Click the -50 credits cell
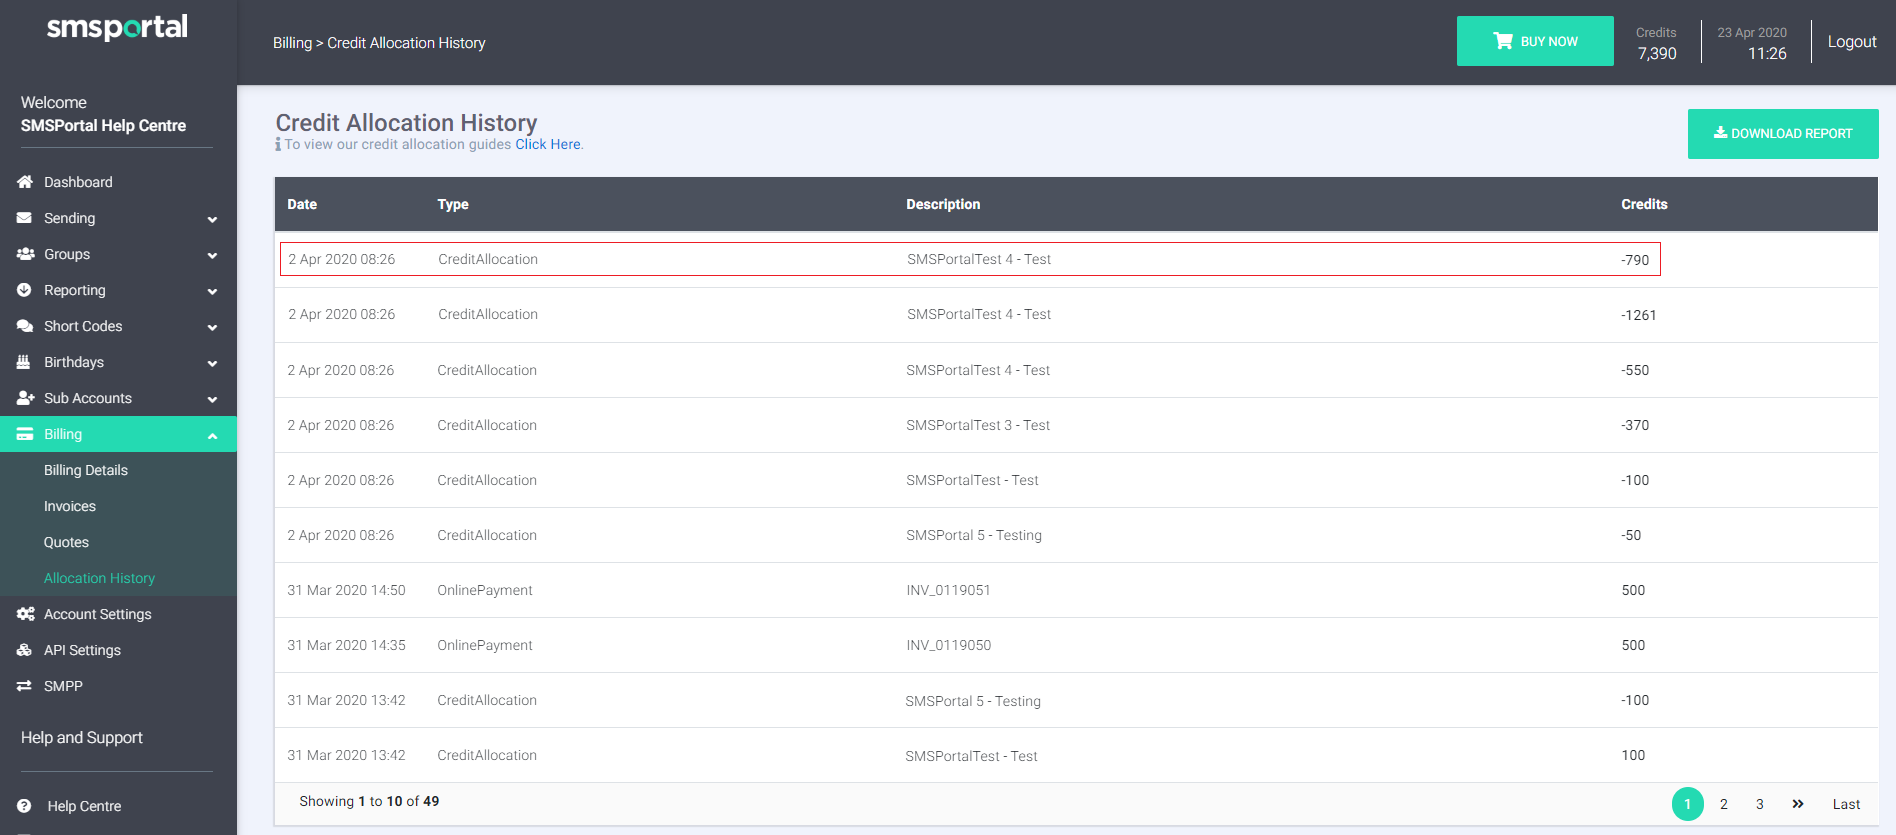This screenshot has width=1896, height=835. click(1631, 535)
